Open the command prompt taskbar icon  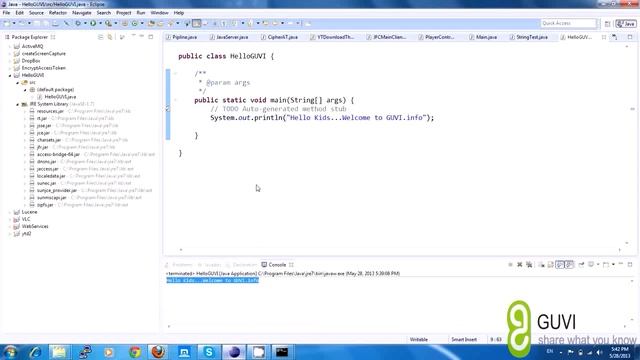tap(282, 352)
